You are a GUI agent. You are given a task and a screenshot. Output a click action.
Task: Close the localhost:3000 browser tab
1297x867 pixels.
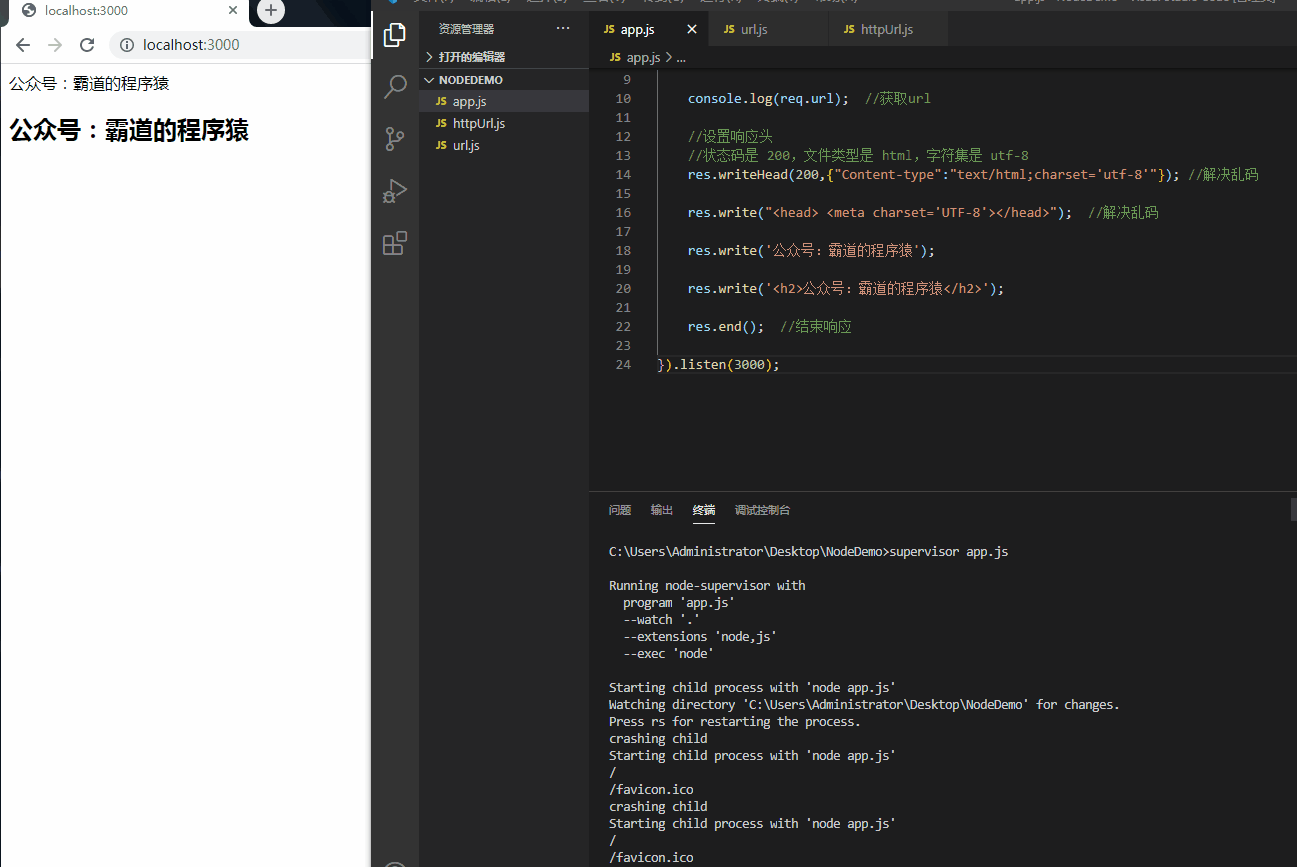pyautogui.click(x=233, y=11)
